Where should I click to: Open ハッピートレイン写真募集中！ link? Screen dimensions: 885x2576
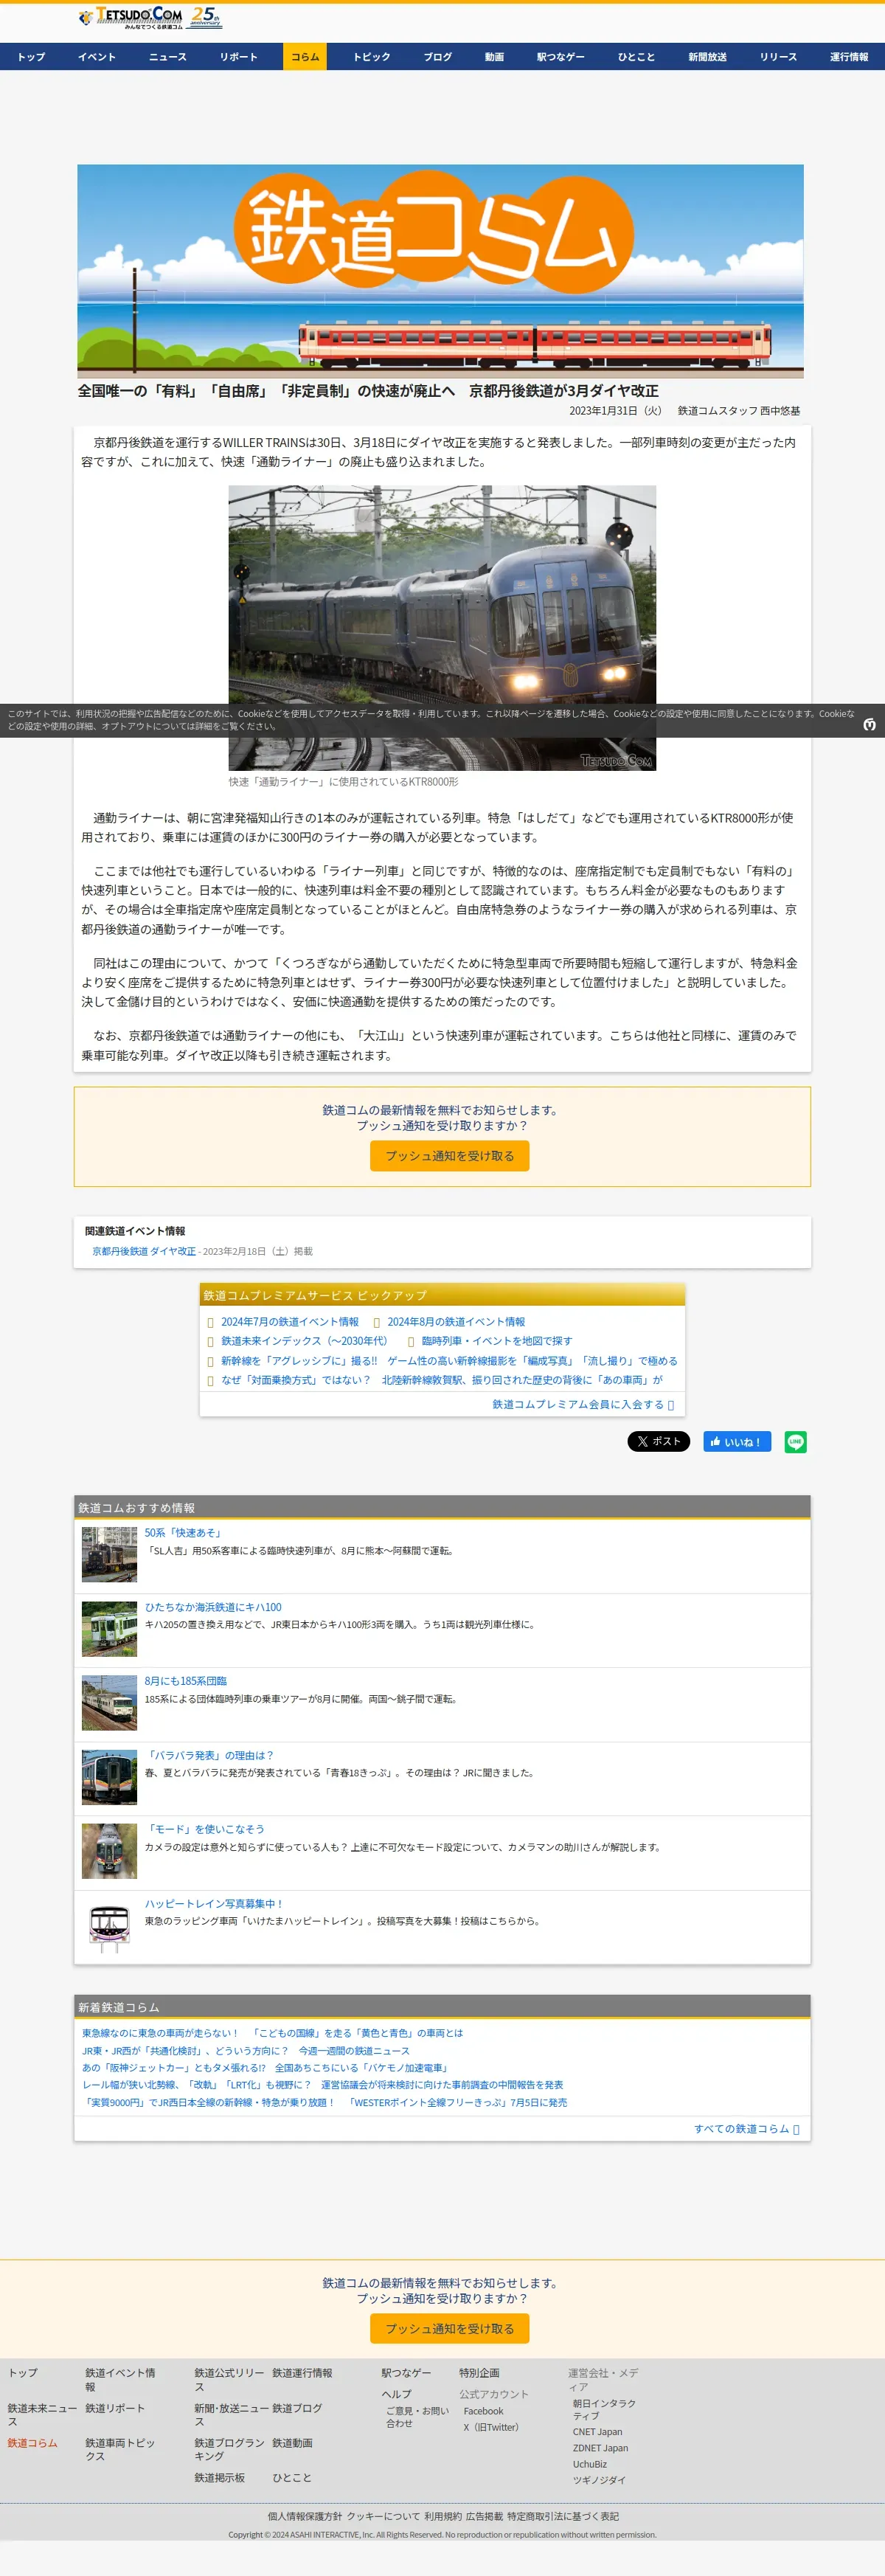[214, 1903]
